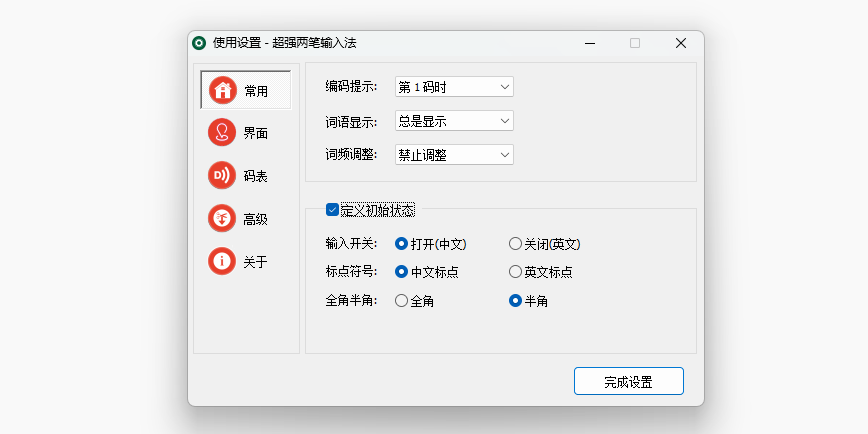Click the 码表 sidebar icon
The width and height of the screenshot is (868, 434).
(x=222, y=176)
